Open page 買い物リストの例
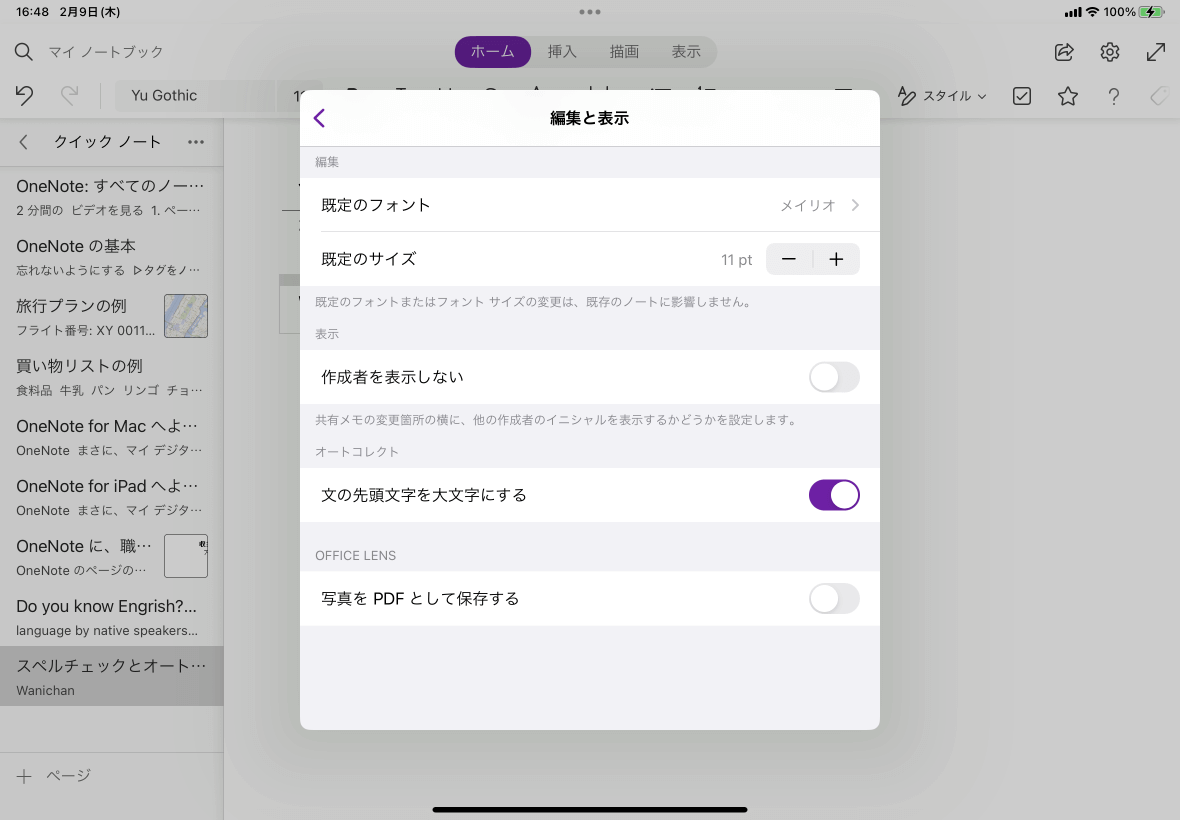This screenshot has height=820, width=1180. tap(111, 377)
